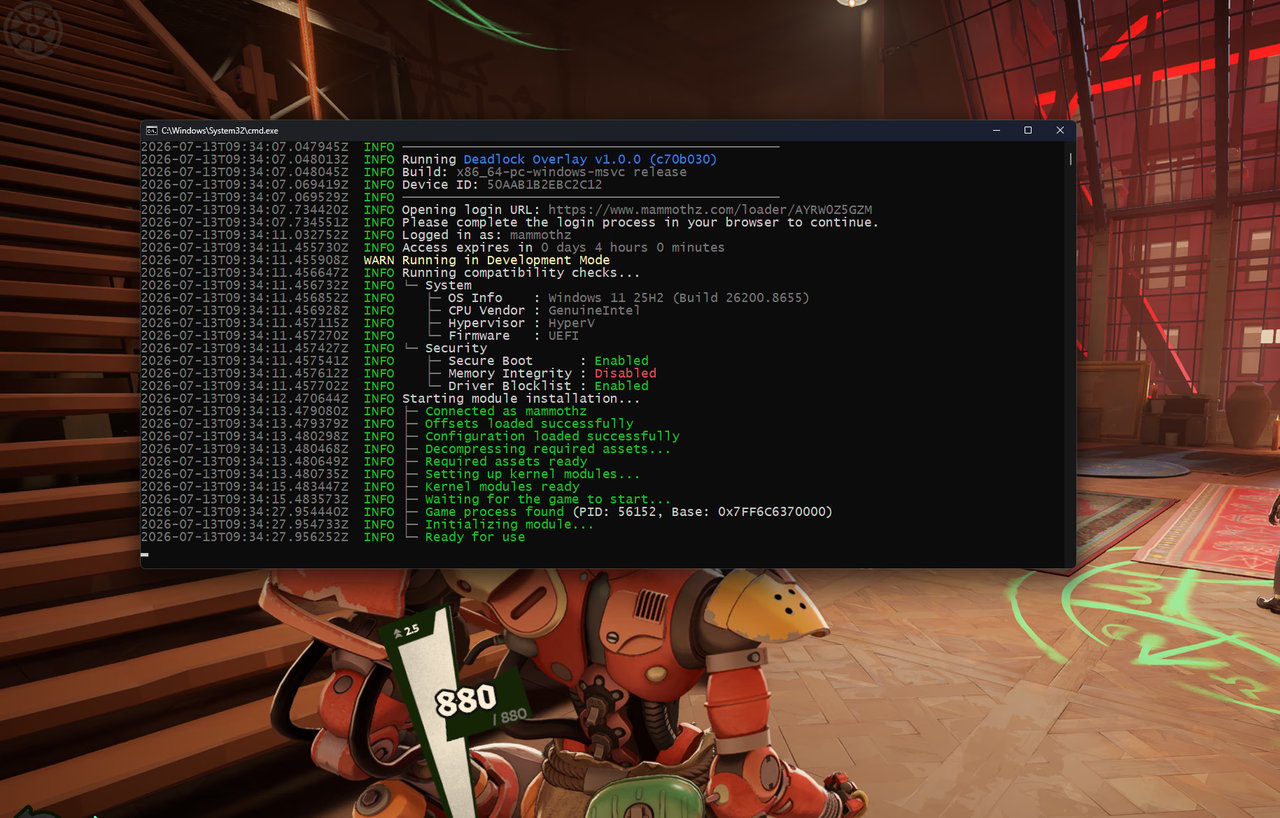Click the WARN "Running in Development Mode" line

[x=506, y=260]
